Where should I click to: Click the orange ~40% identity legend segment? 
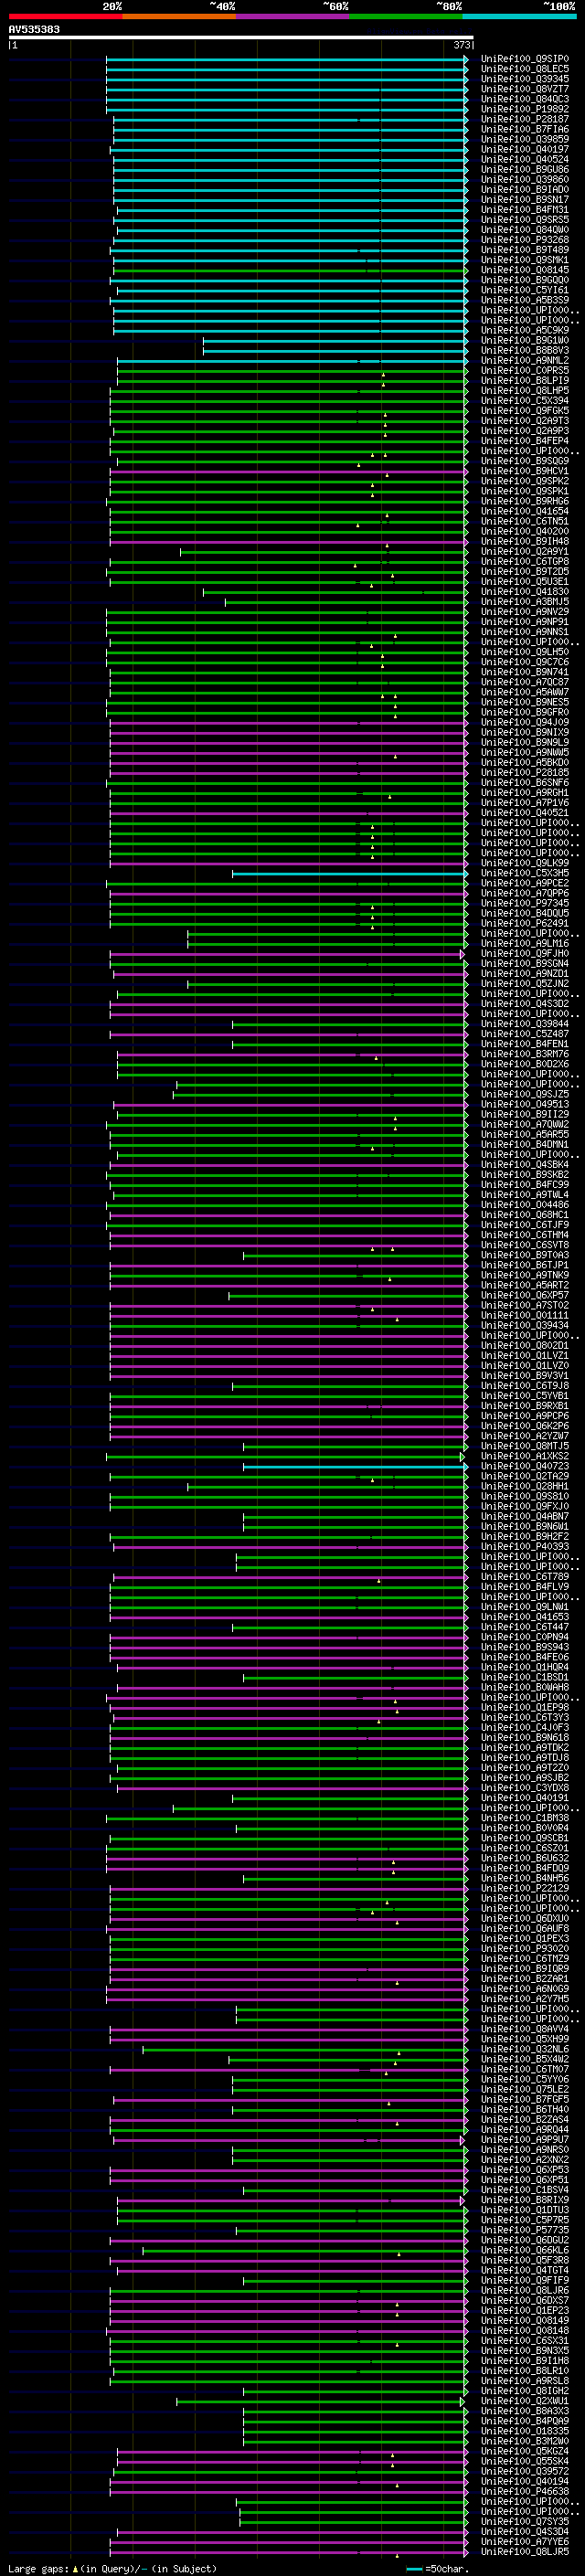click(x=179, y=16)
